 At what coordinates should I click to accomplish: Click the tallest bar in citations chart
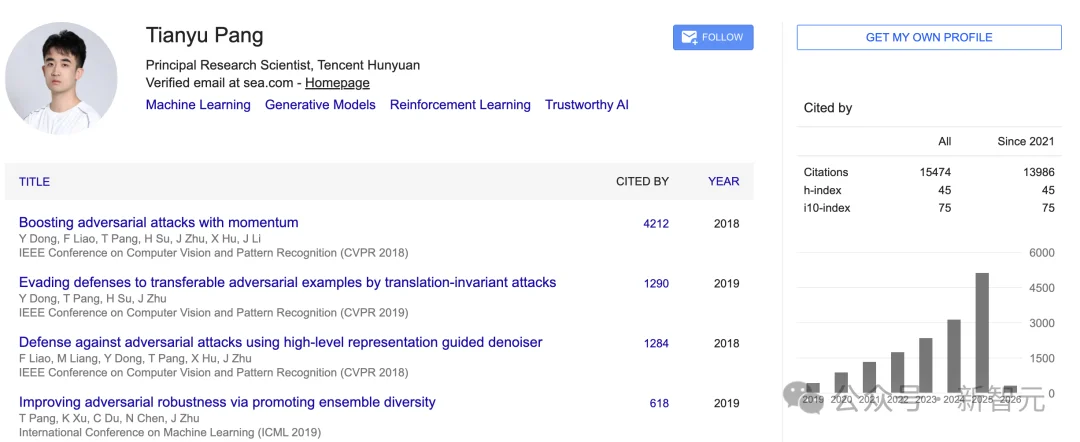(982, 332)
